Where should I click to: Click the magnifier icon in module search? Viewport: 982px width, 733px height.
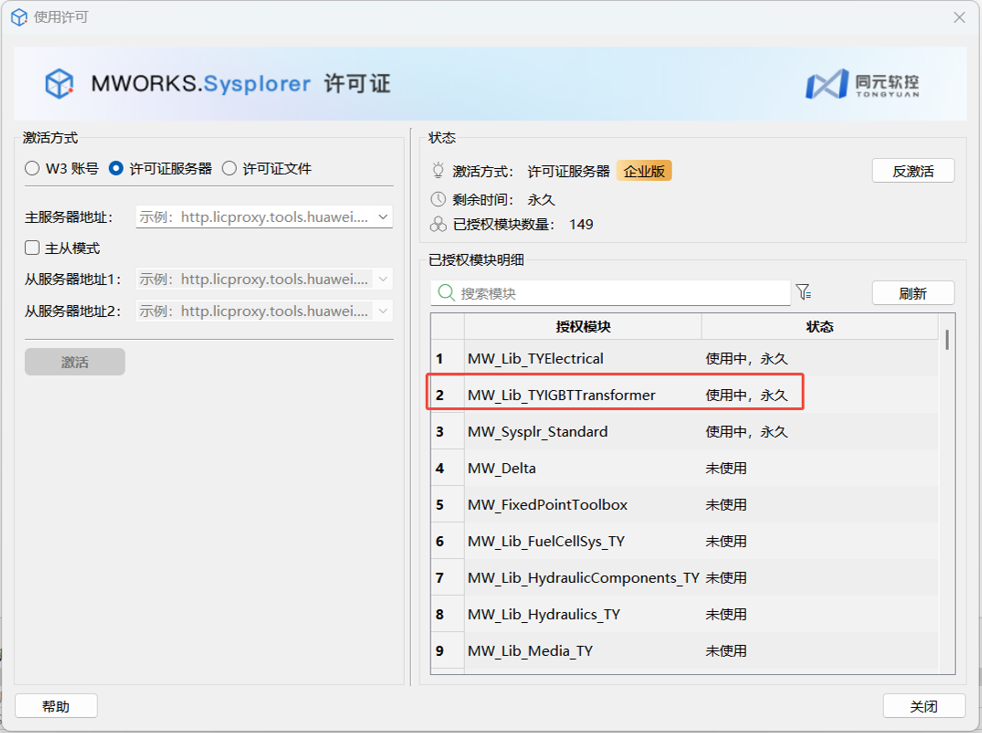coord(446,293)
